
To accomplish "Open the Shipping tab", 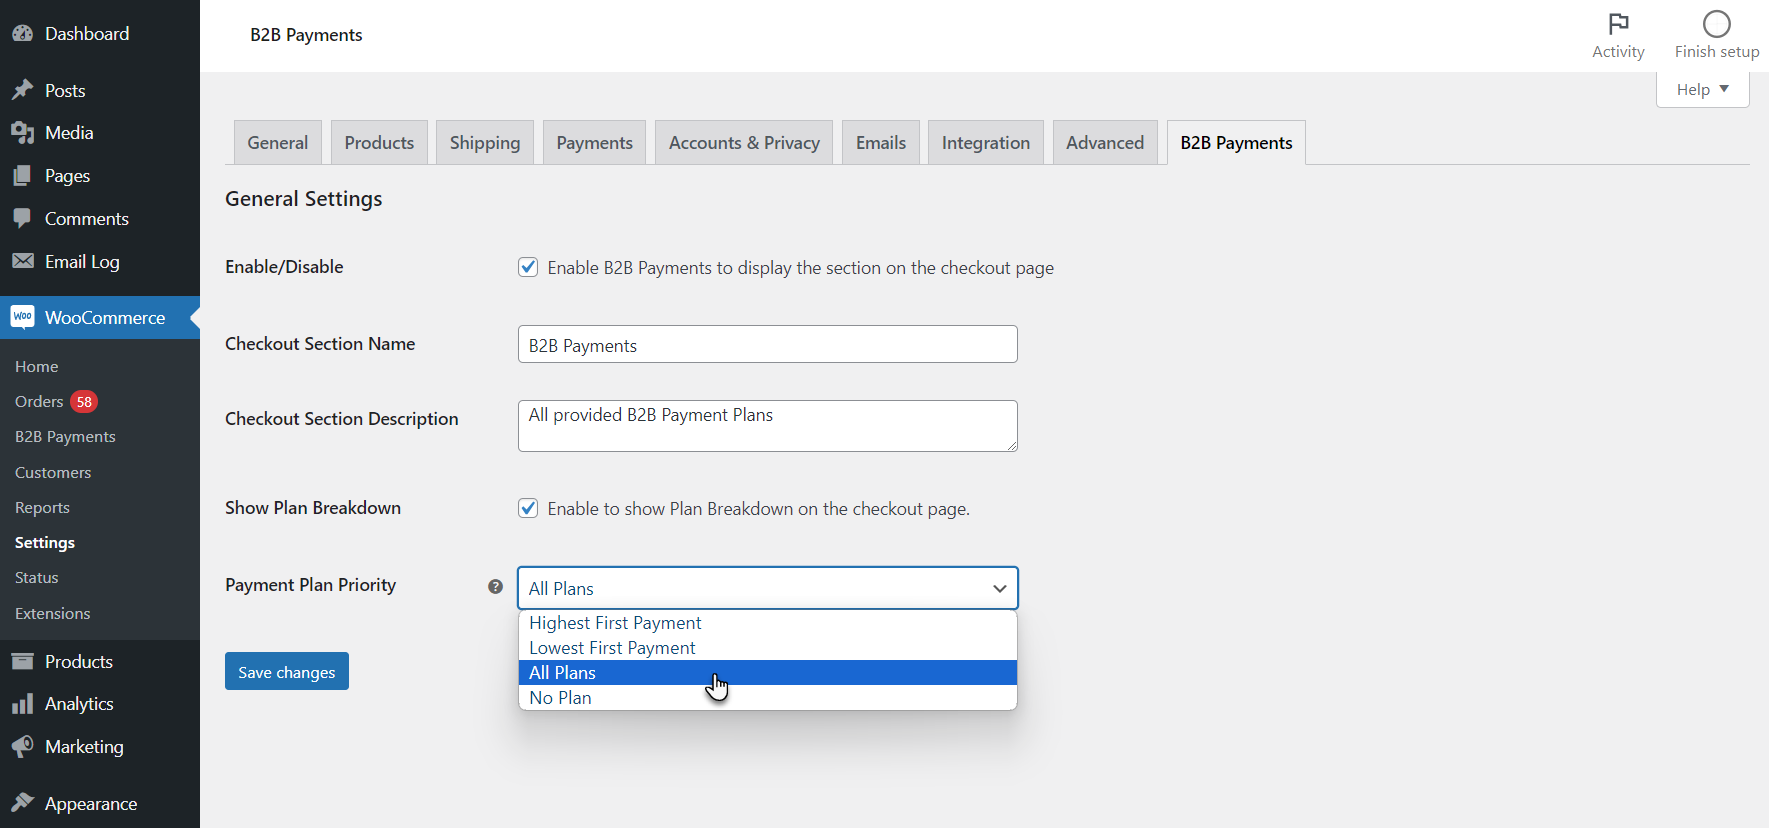I will (x=485, y=142).
